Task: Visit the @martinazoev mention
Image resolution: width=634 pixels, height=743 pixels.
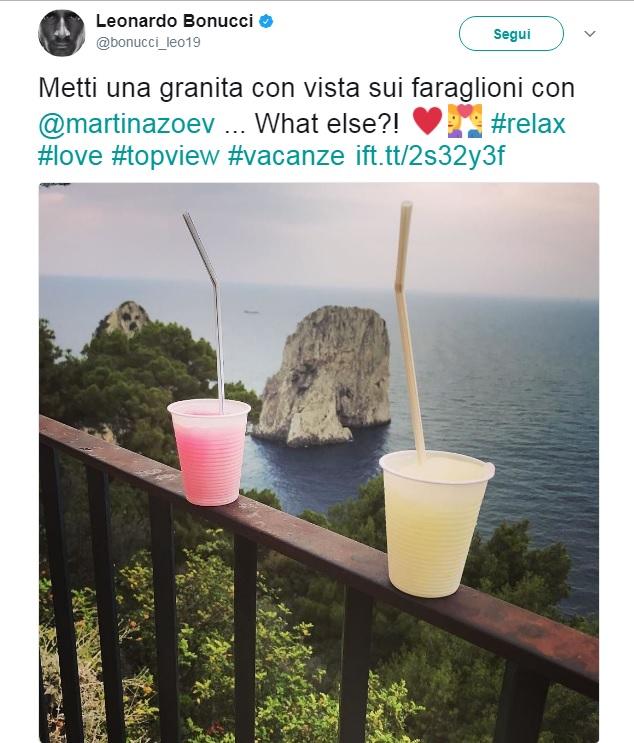Action: [x=127, y=124]
